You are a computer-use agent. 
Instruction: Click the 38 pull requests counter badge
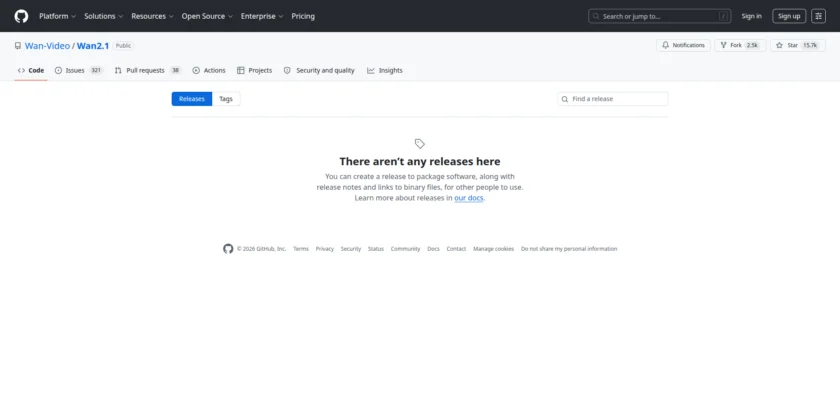pos(175,70)
